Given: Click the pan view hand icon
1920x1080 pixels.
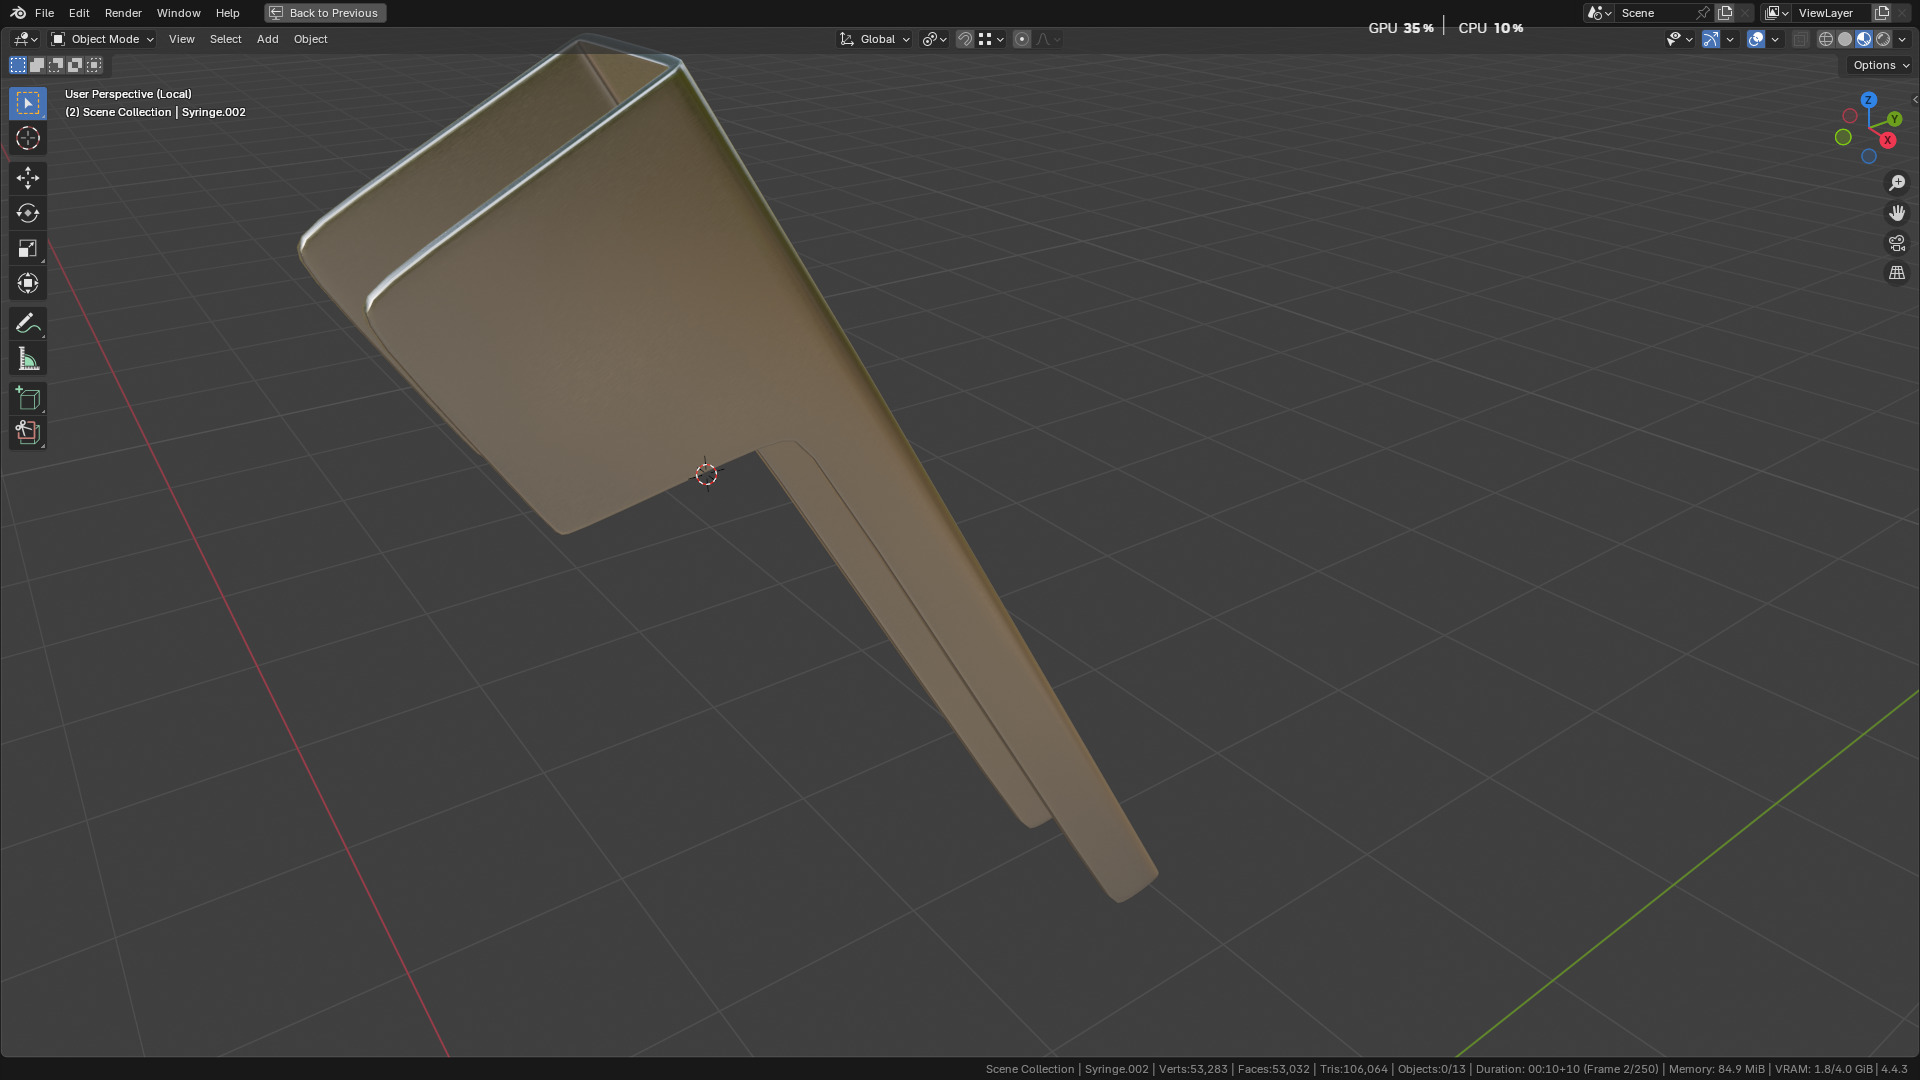Looking at the screenshot, I should pos(1897,213).
